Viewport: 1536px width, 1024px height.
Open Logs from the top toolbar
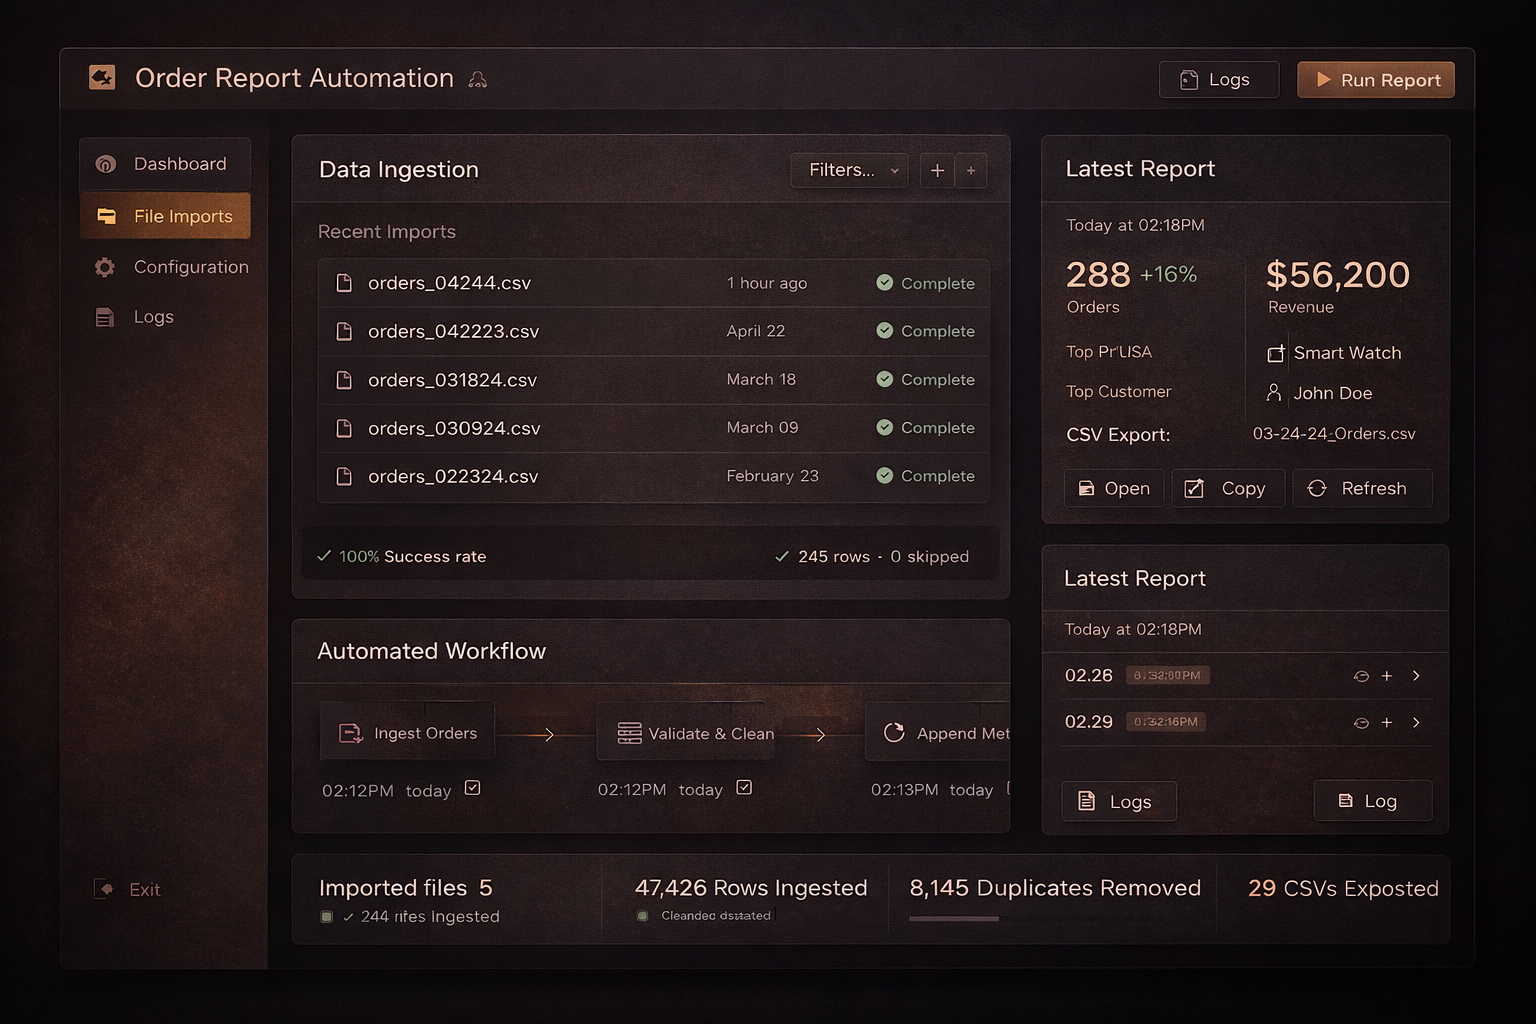pyautogui.click(x=1218, y=79)
